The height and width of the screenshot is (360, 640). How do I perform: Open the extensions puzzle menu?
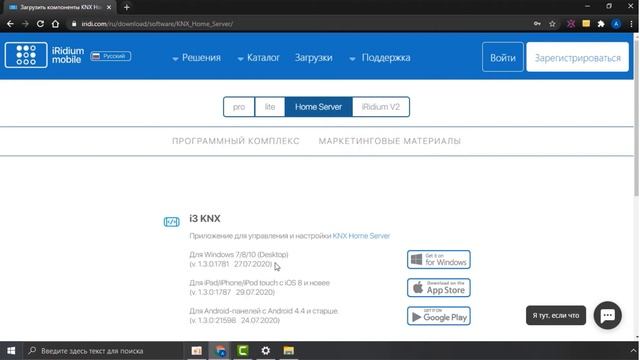(x=601, y=24)
